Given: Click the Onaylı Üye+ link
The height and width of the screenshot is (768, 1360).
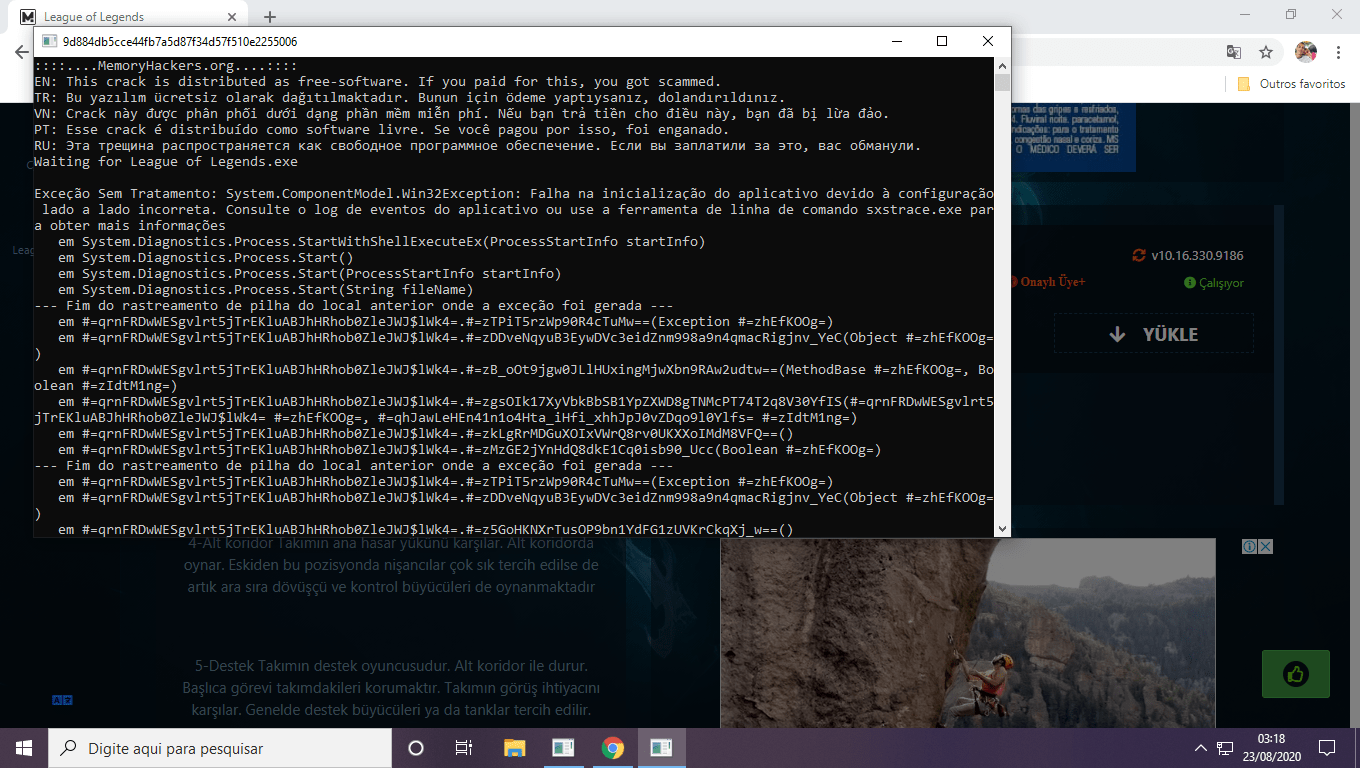Looking at the screenshot, I should point(1052,283).
